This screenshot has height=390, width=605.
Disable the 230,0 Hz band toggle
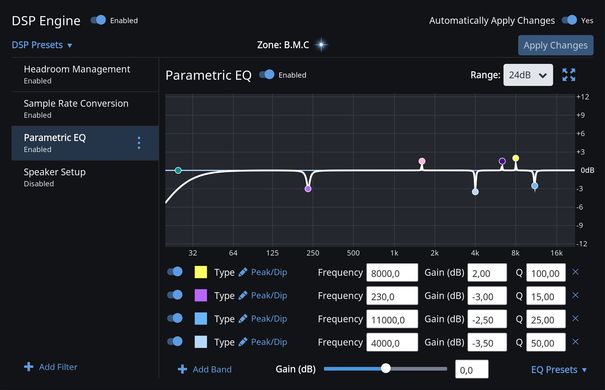point(175,295)
